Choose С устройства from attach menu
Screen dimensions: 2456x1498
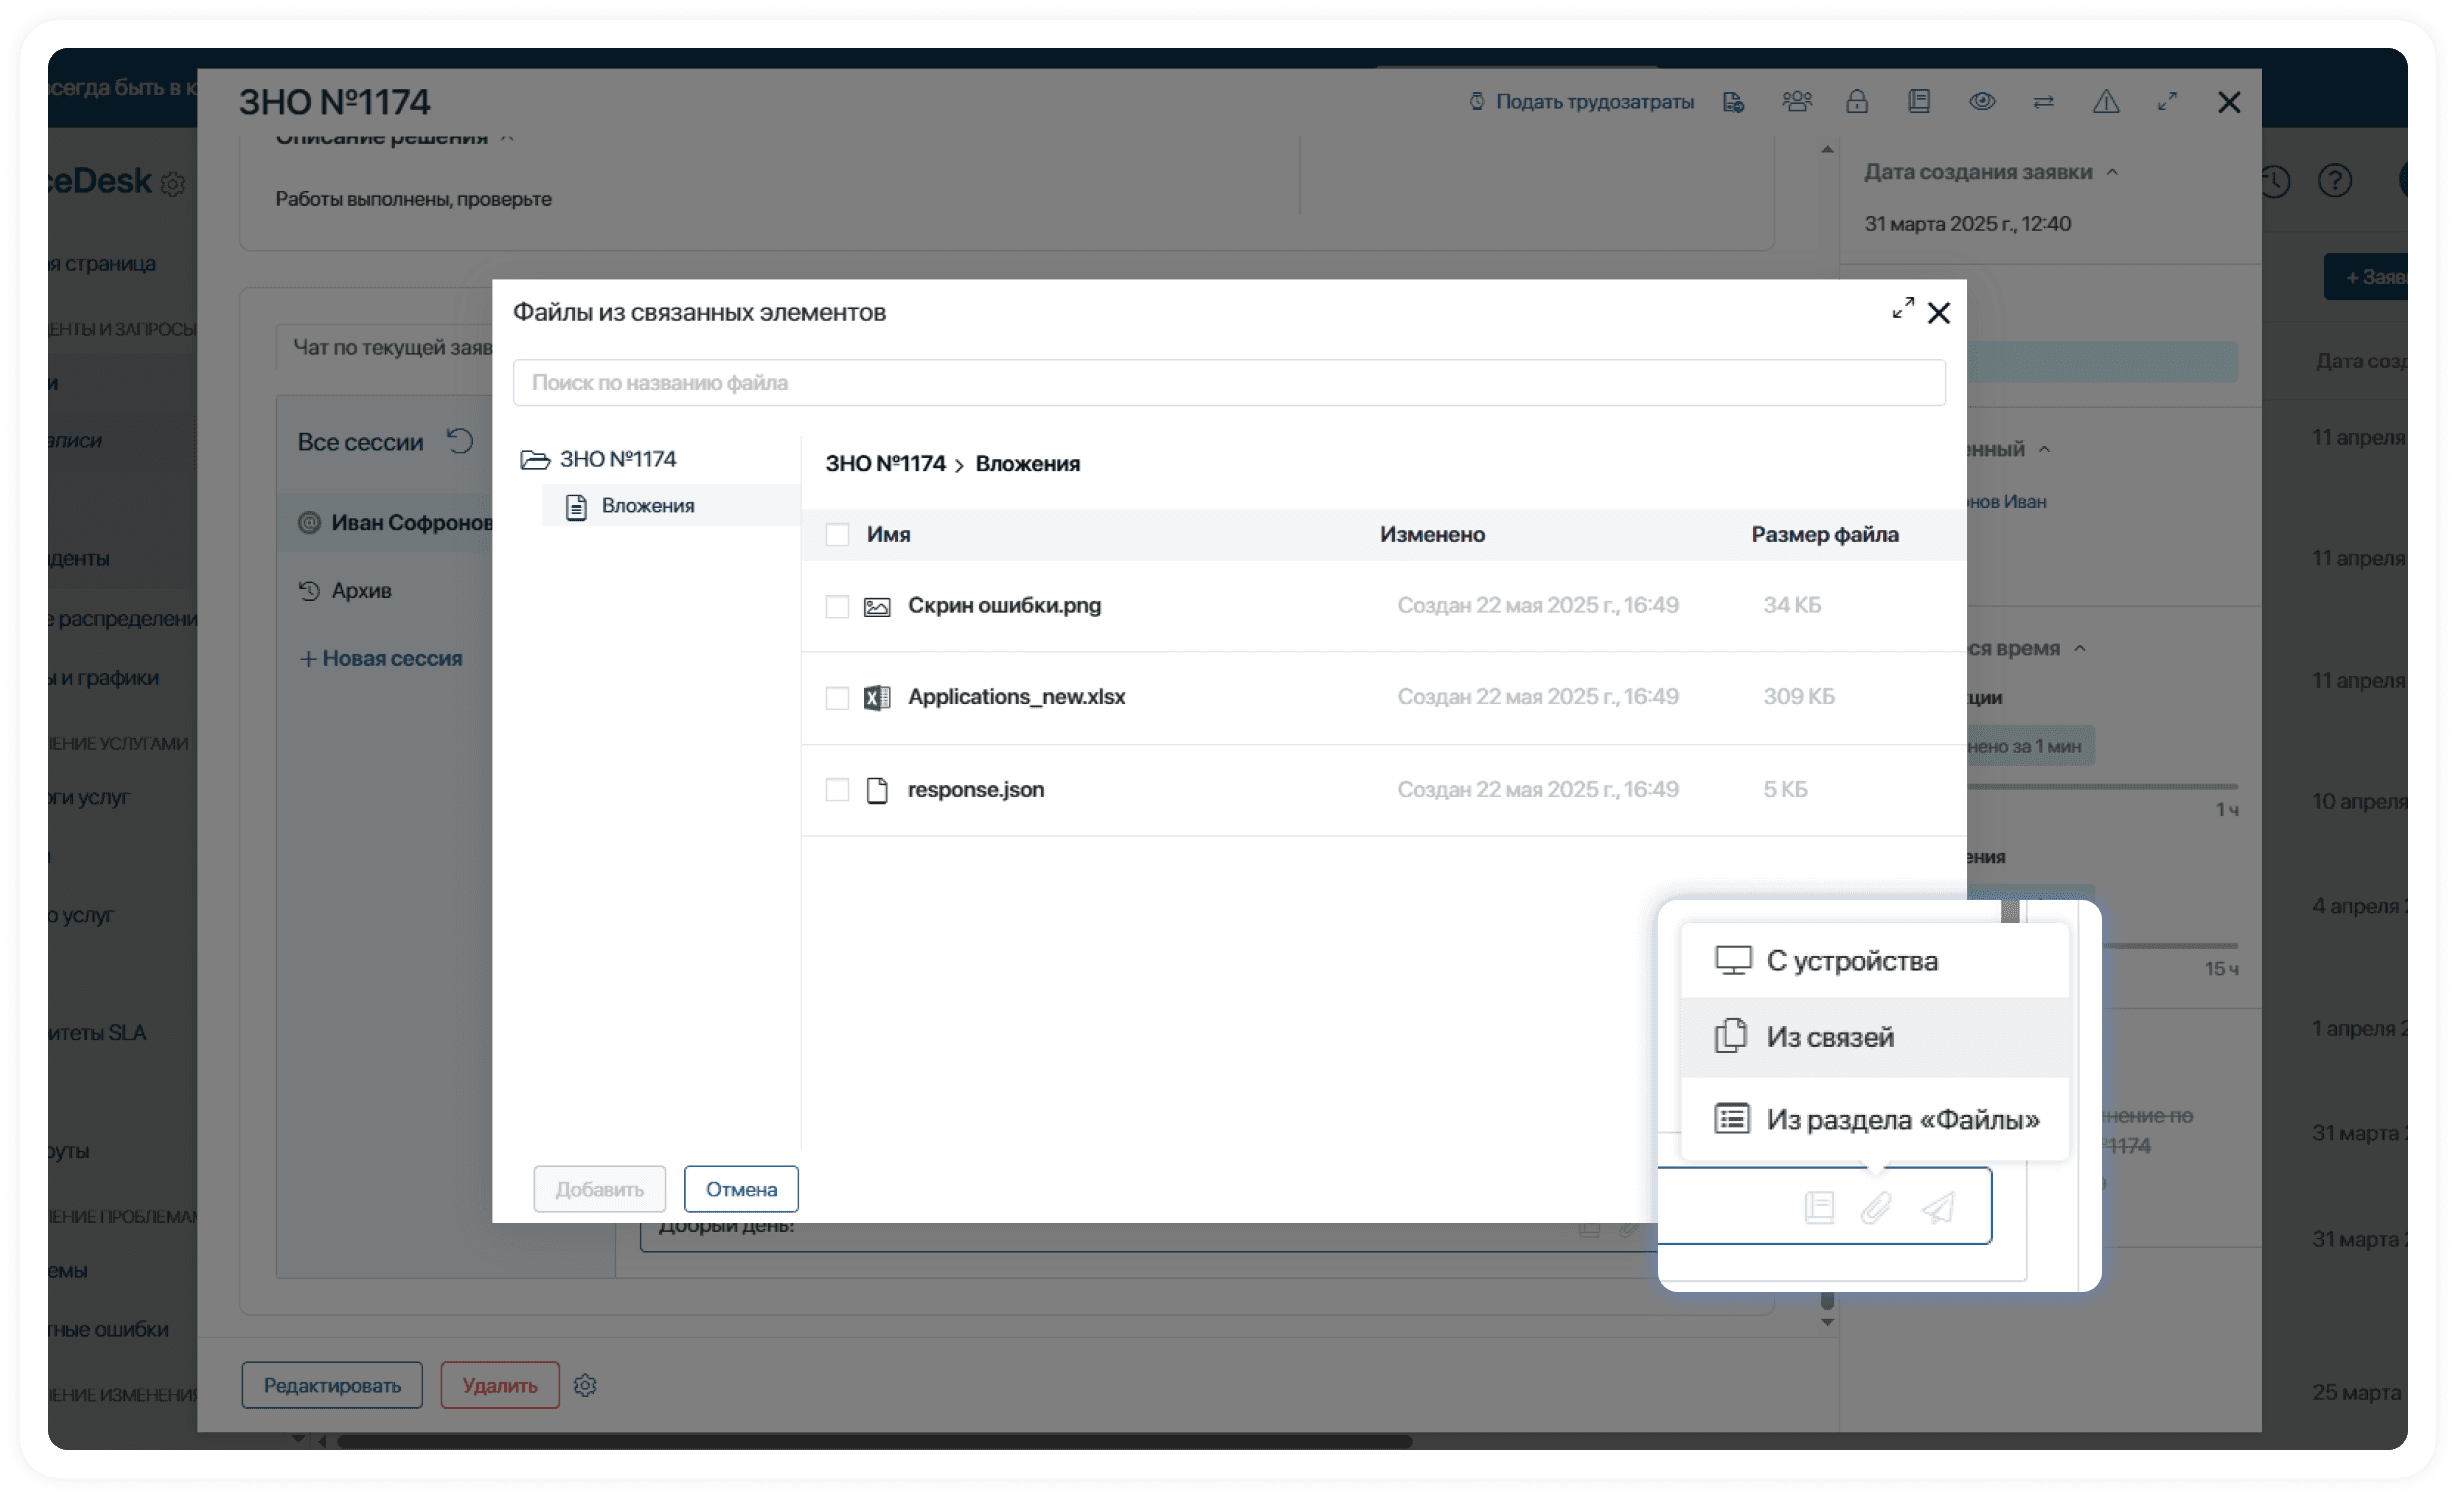pyautogui.click(x=1852, y=961)
